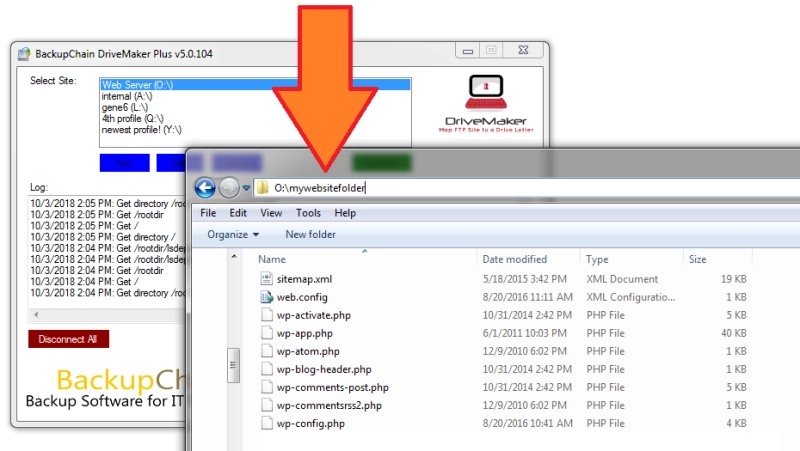Image resolution: width=800 pixels, height=451 pixels.
Task: Sort by the Size column header
Action: click(x=697, y=259)
